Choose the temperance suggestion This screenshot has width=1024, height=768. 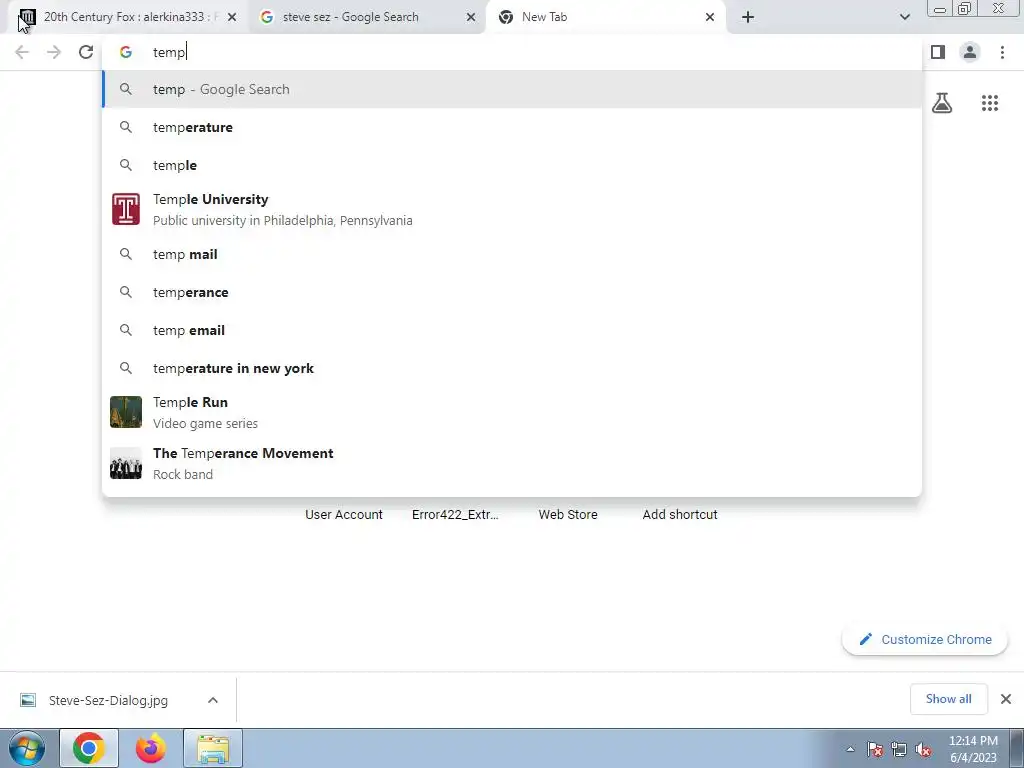tap(512, 292)
